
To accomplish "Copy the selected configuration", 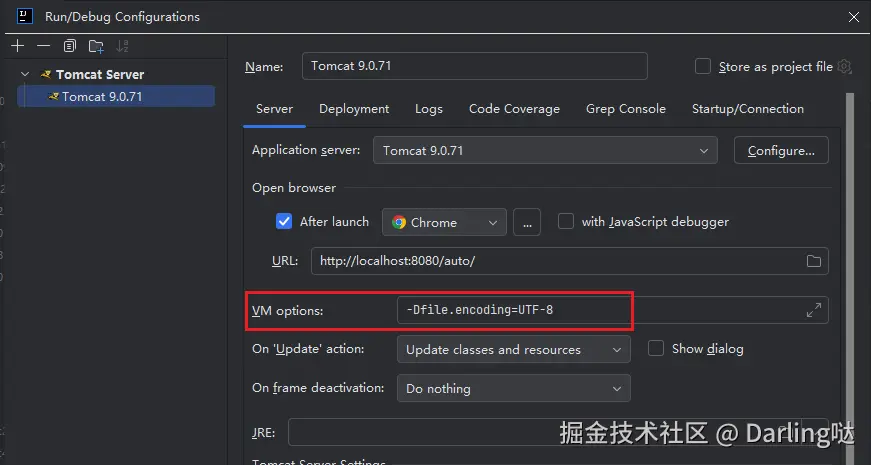I will tap(69, 46).
